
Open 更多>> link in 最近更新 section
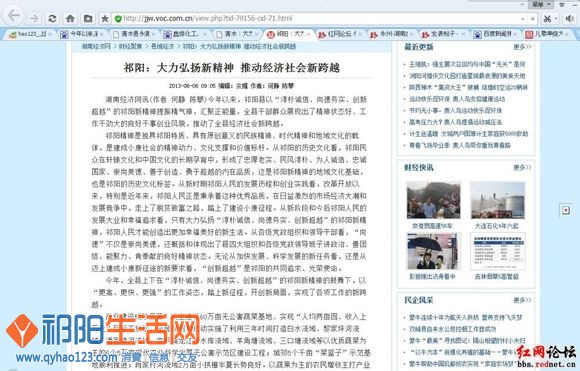[x=522, y=47]
